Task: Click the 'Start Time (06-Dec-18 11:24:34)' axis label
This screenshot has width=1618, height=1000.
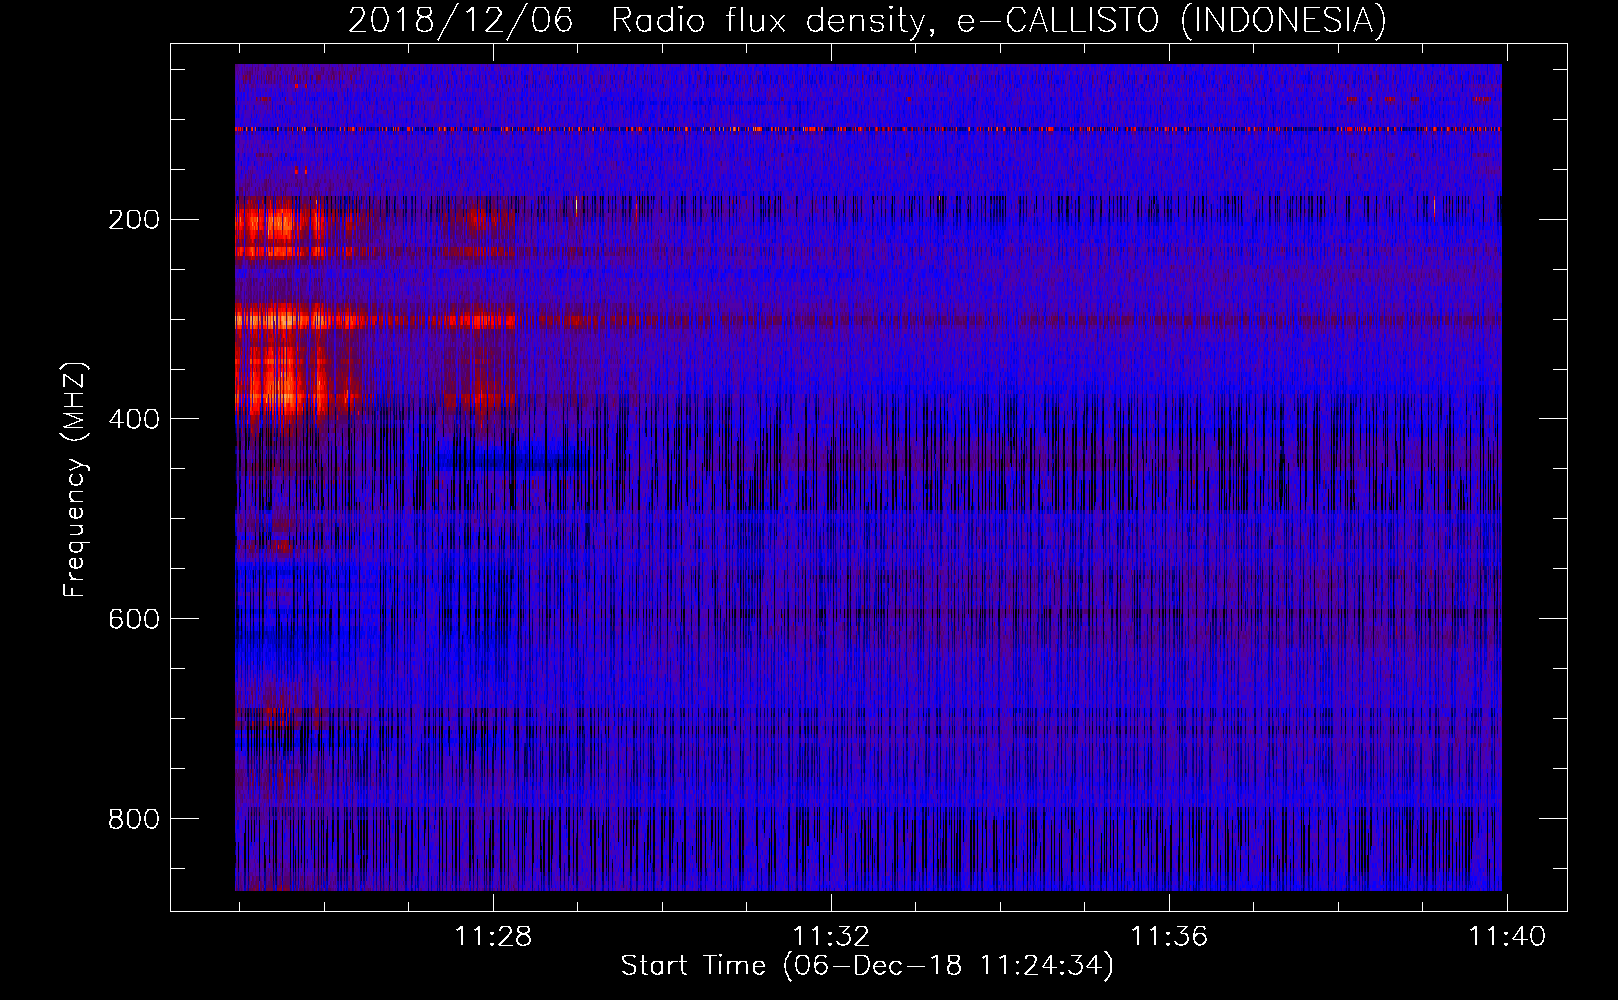Action: (867, 966)
